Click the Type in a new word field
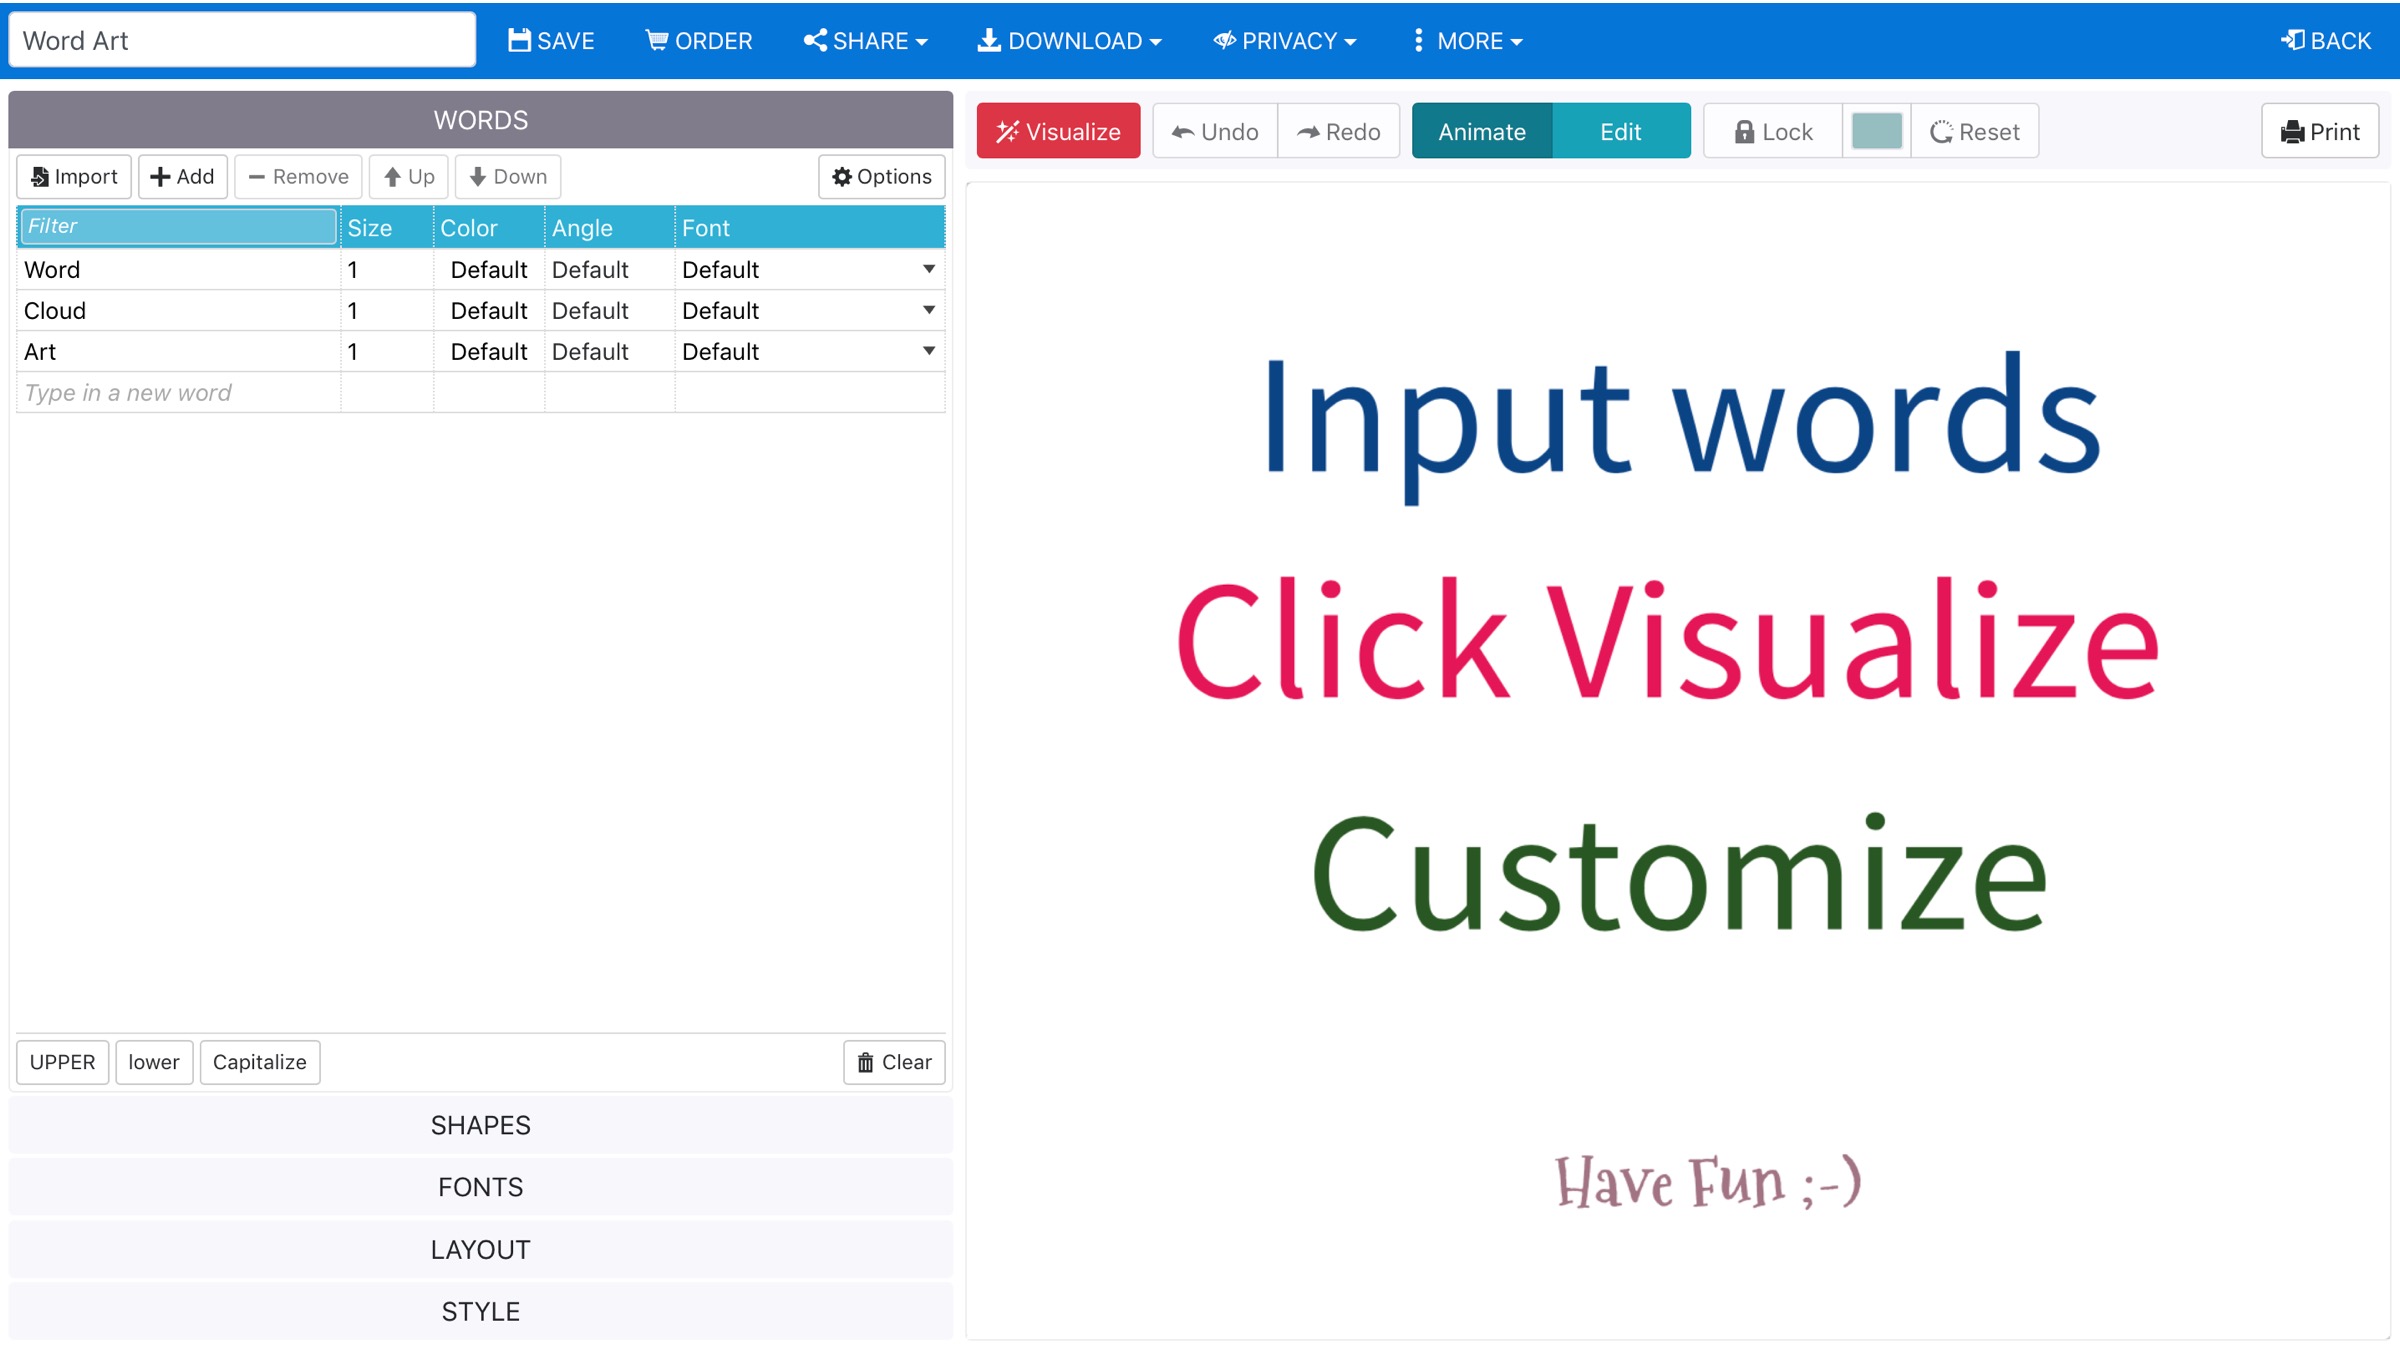 click(178, 393)
